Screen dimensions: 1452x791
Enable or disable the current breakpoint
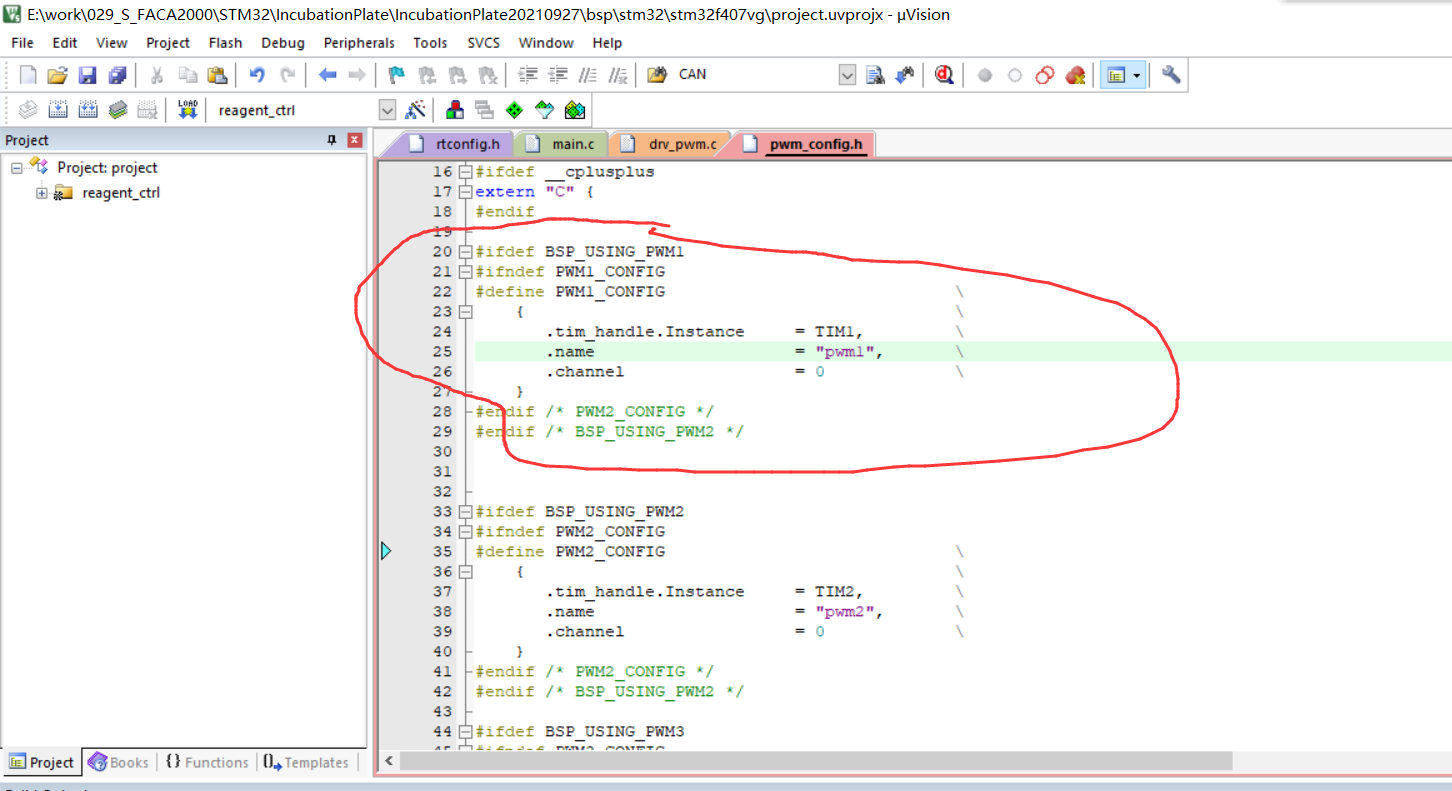click(1013, 74)
